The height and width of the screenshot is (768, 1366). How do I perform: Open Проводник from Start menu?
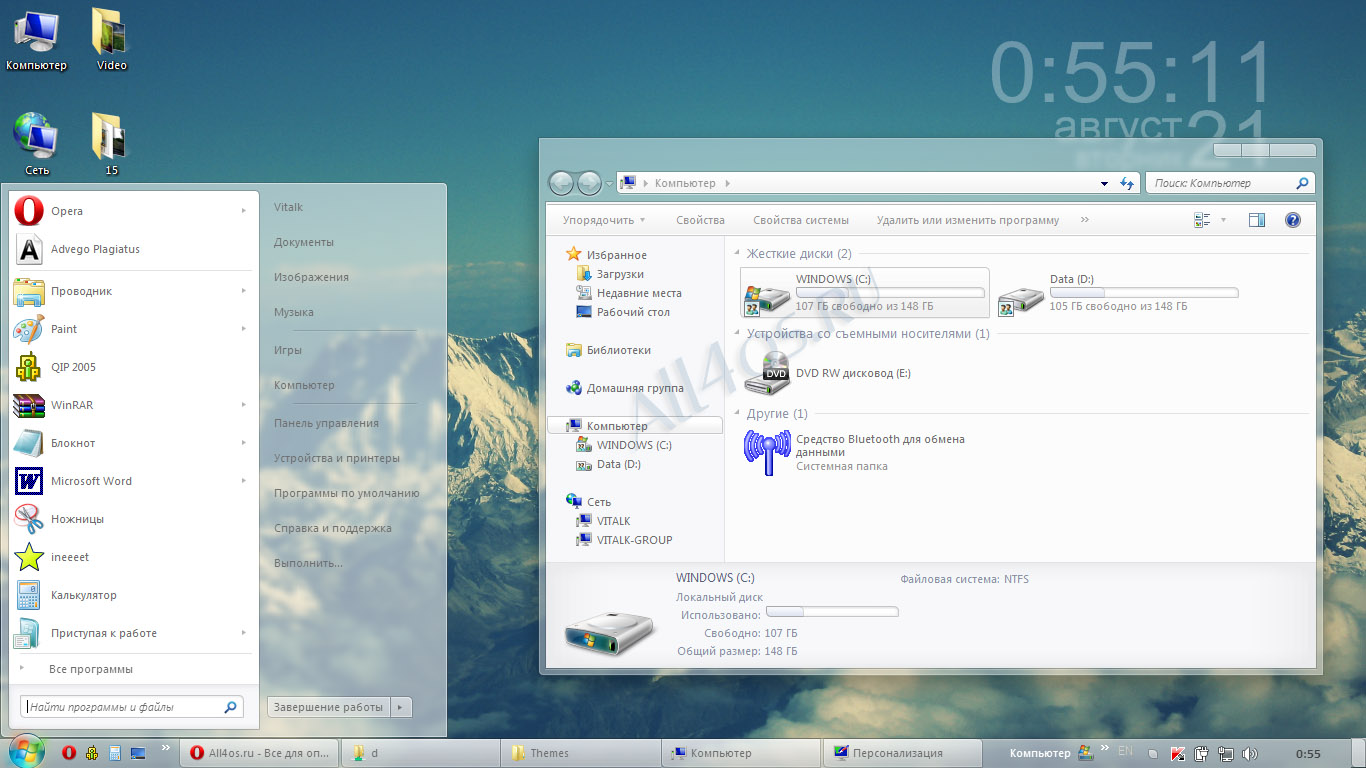coord(131,291)
